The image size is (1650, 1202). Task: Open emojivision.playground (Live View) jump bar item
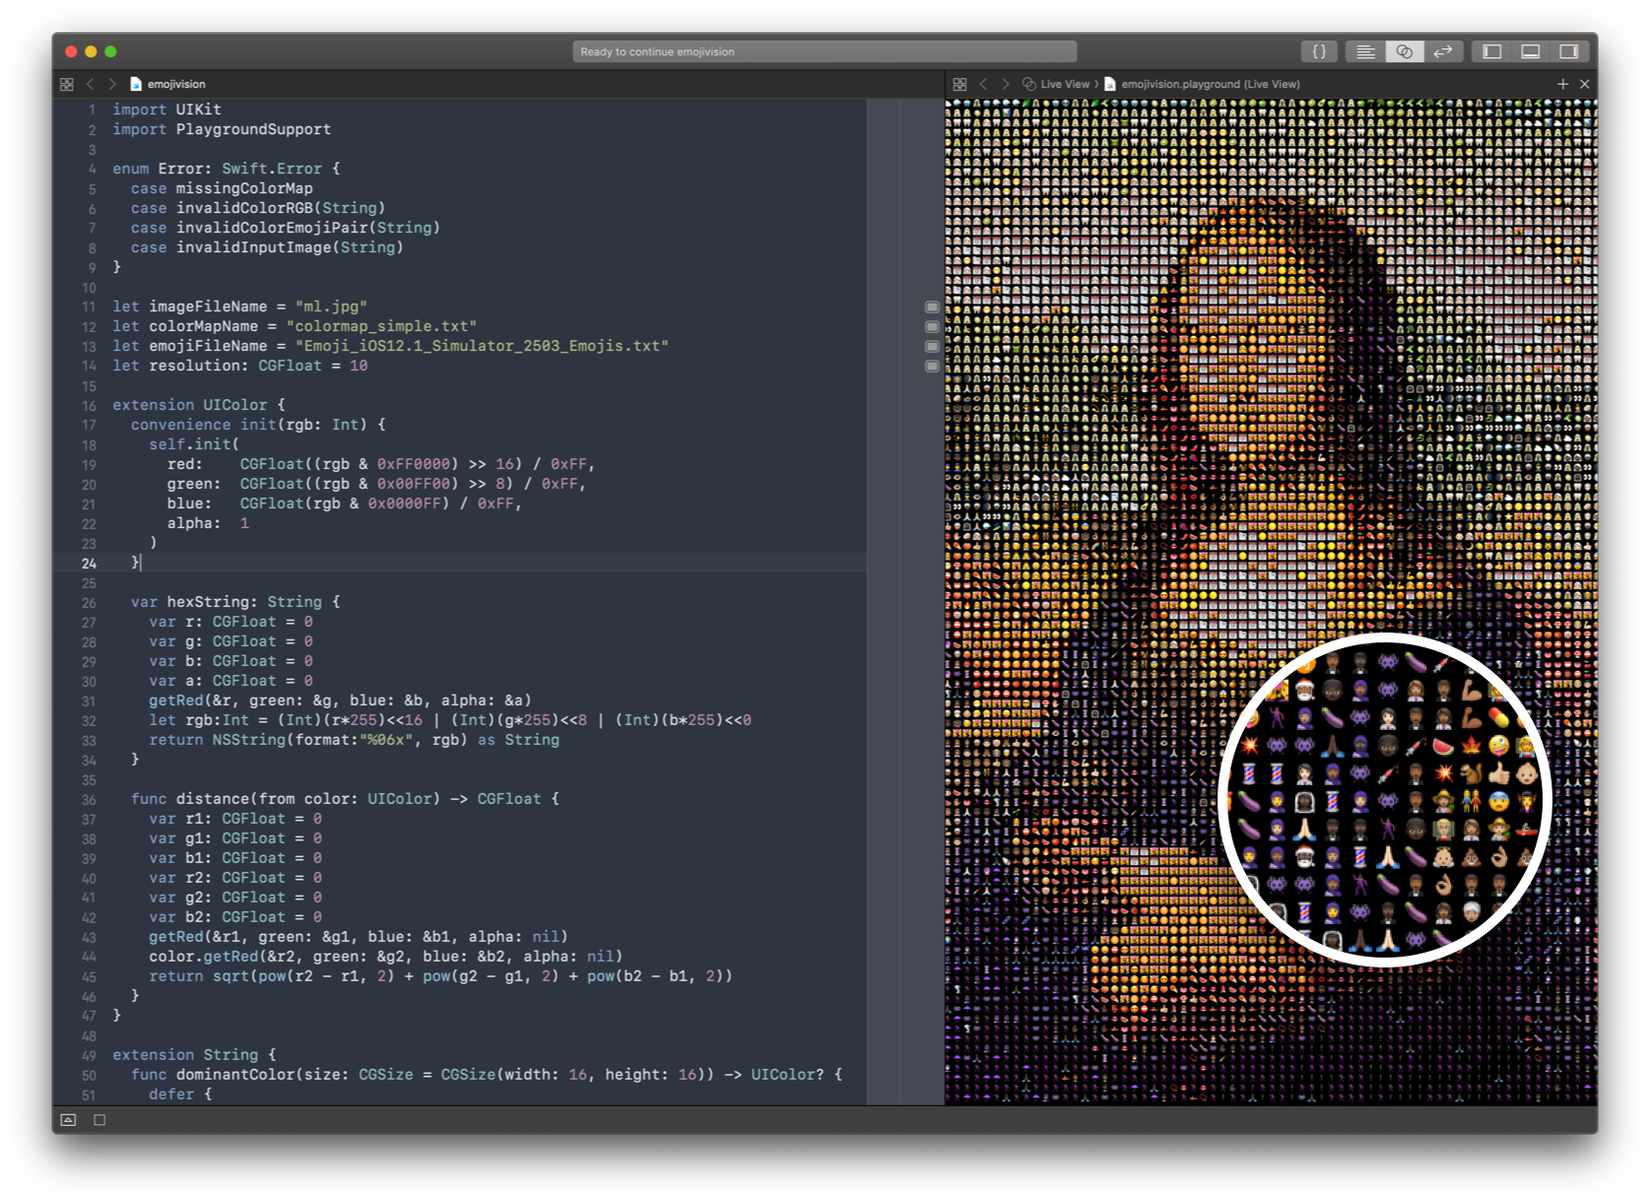point(1202,84)
